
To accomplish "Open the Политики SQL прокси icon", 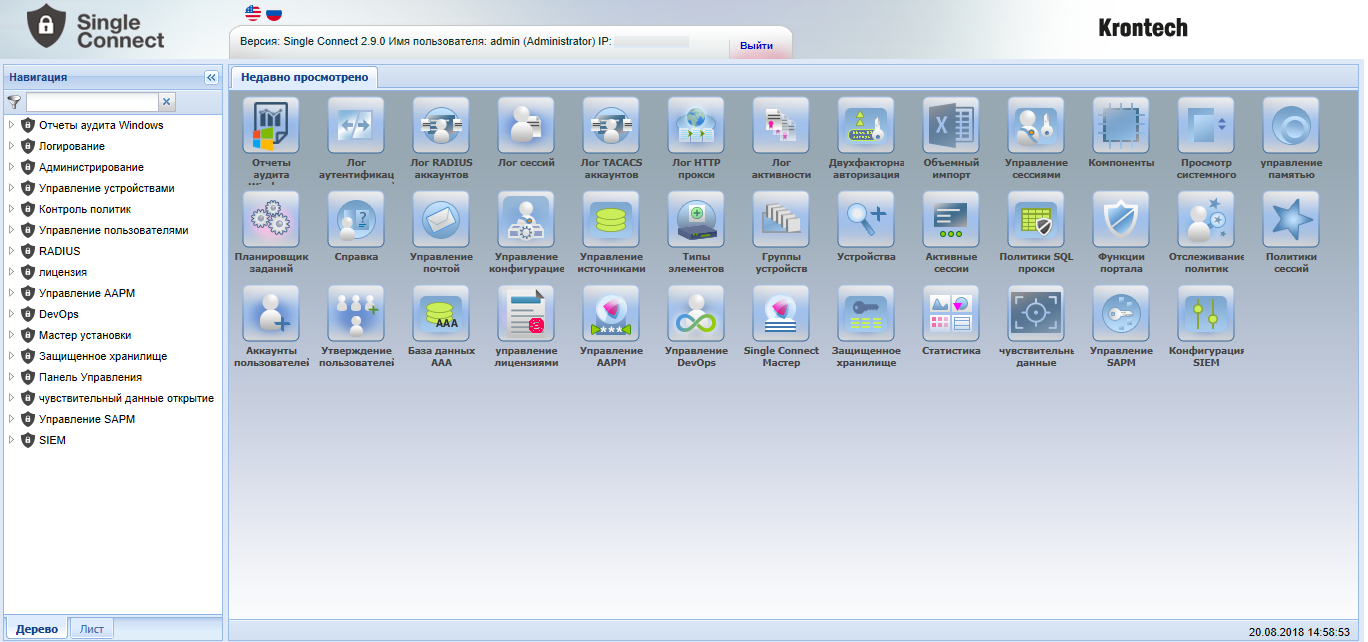I will (x=1036, y=219).
